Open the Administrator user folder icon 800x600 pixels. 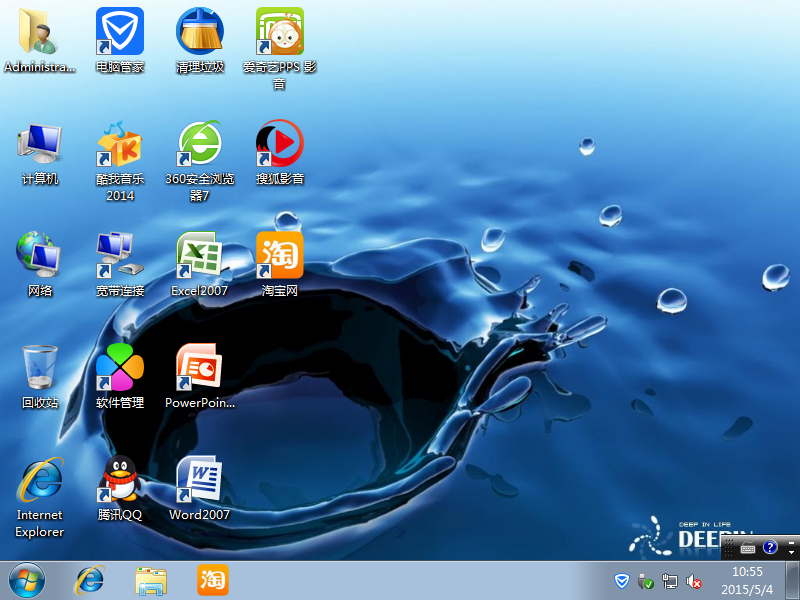(39, 40)
